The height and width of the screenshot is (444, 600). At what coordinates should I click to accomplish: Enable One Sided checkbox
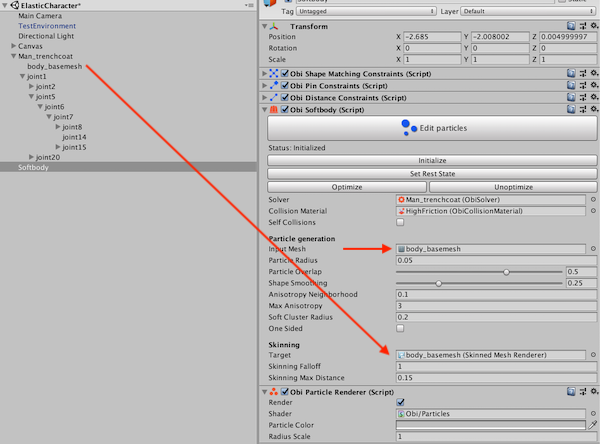(x=400, y=328)
